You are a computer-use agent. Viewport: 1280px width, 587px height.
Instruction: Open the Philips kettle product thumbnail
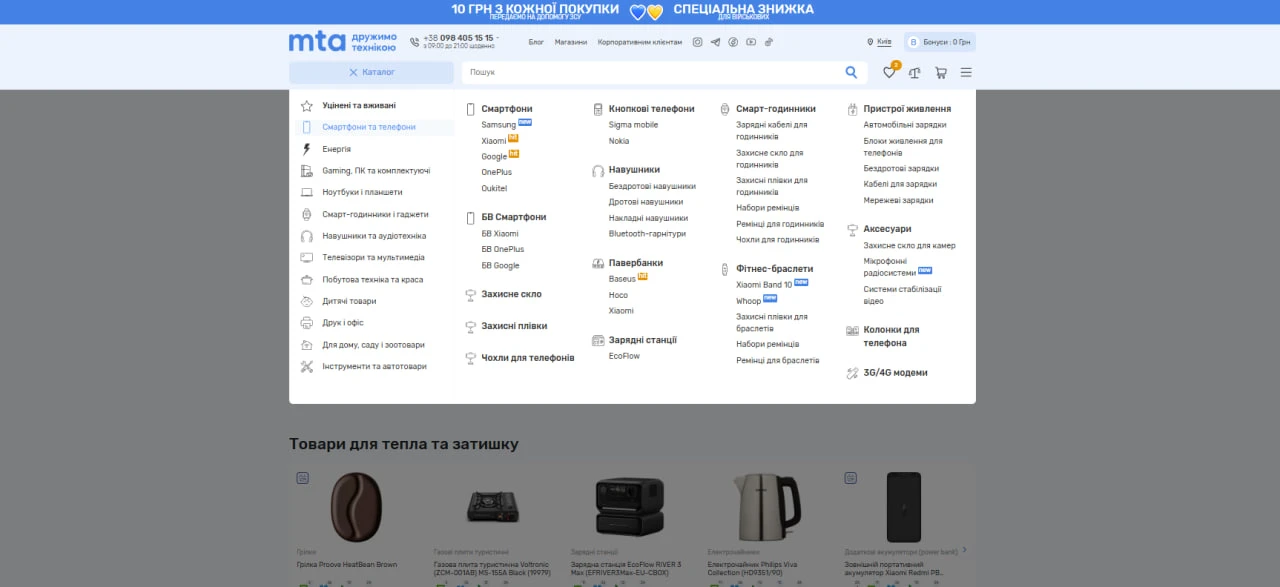[x=767, y=507]
